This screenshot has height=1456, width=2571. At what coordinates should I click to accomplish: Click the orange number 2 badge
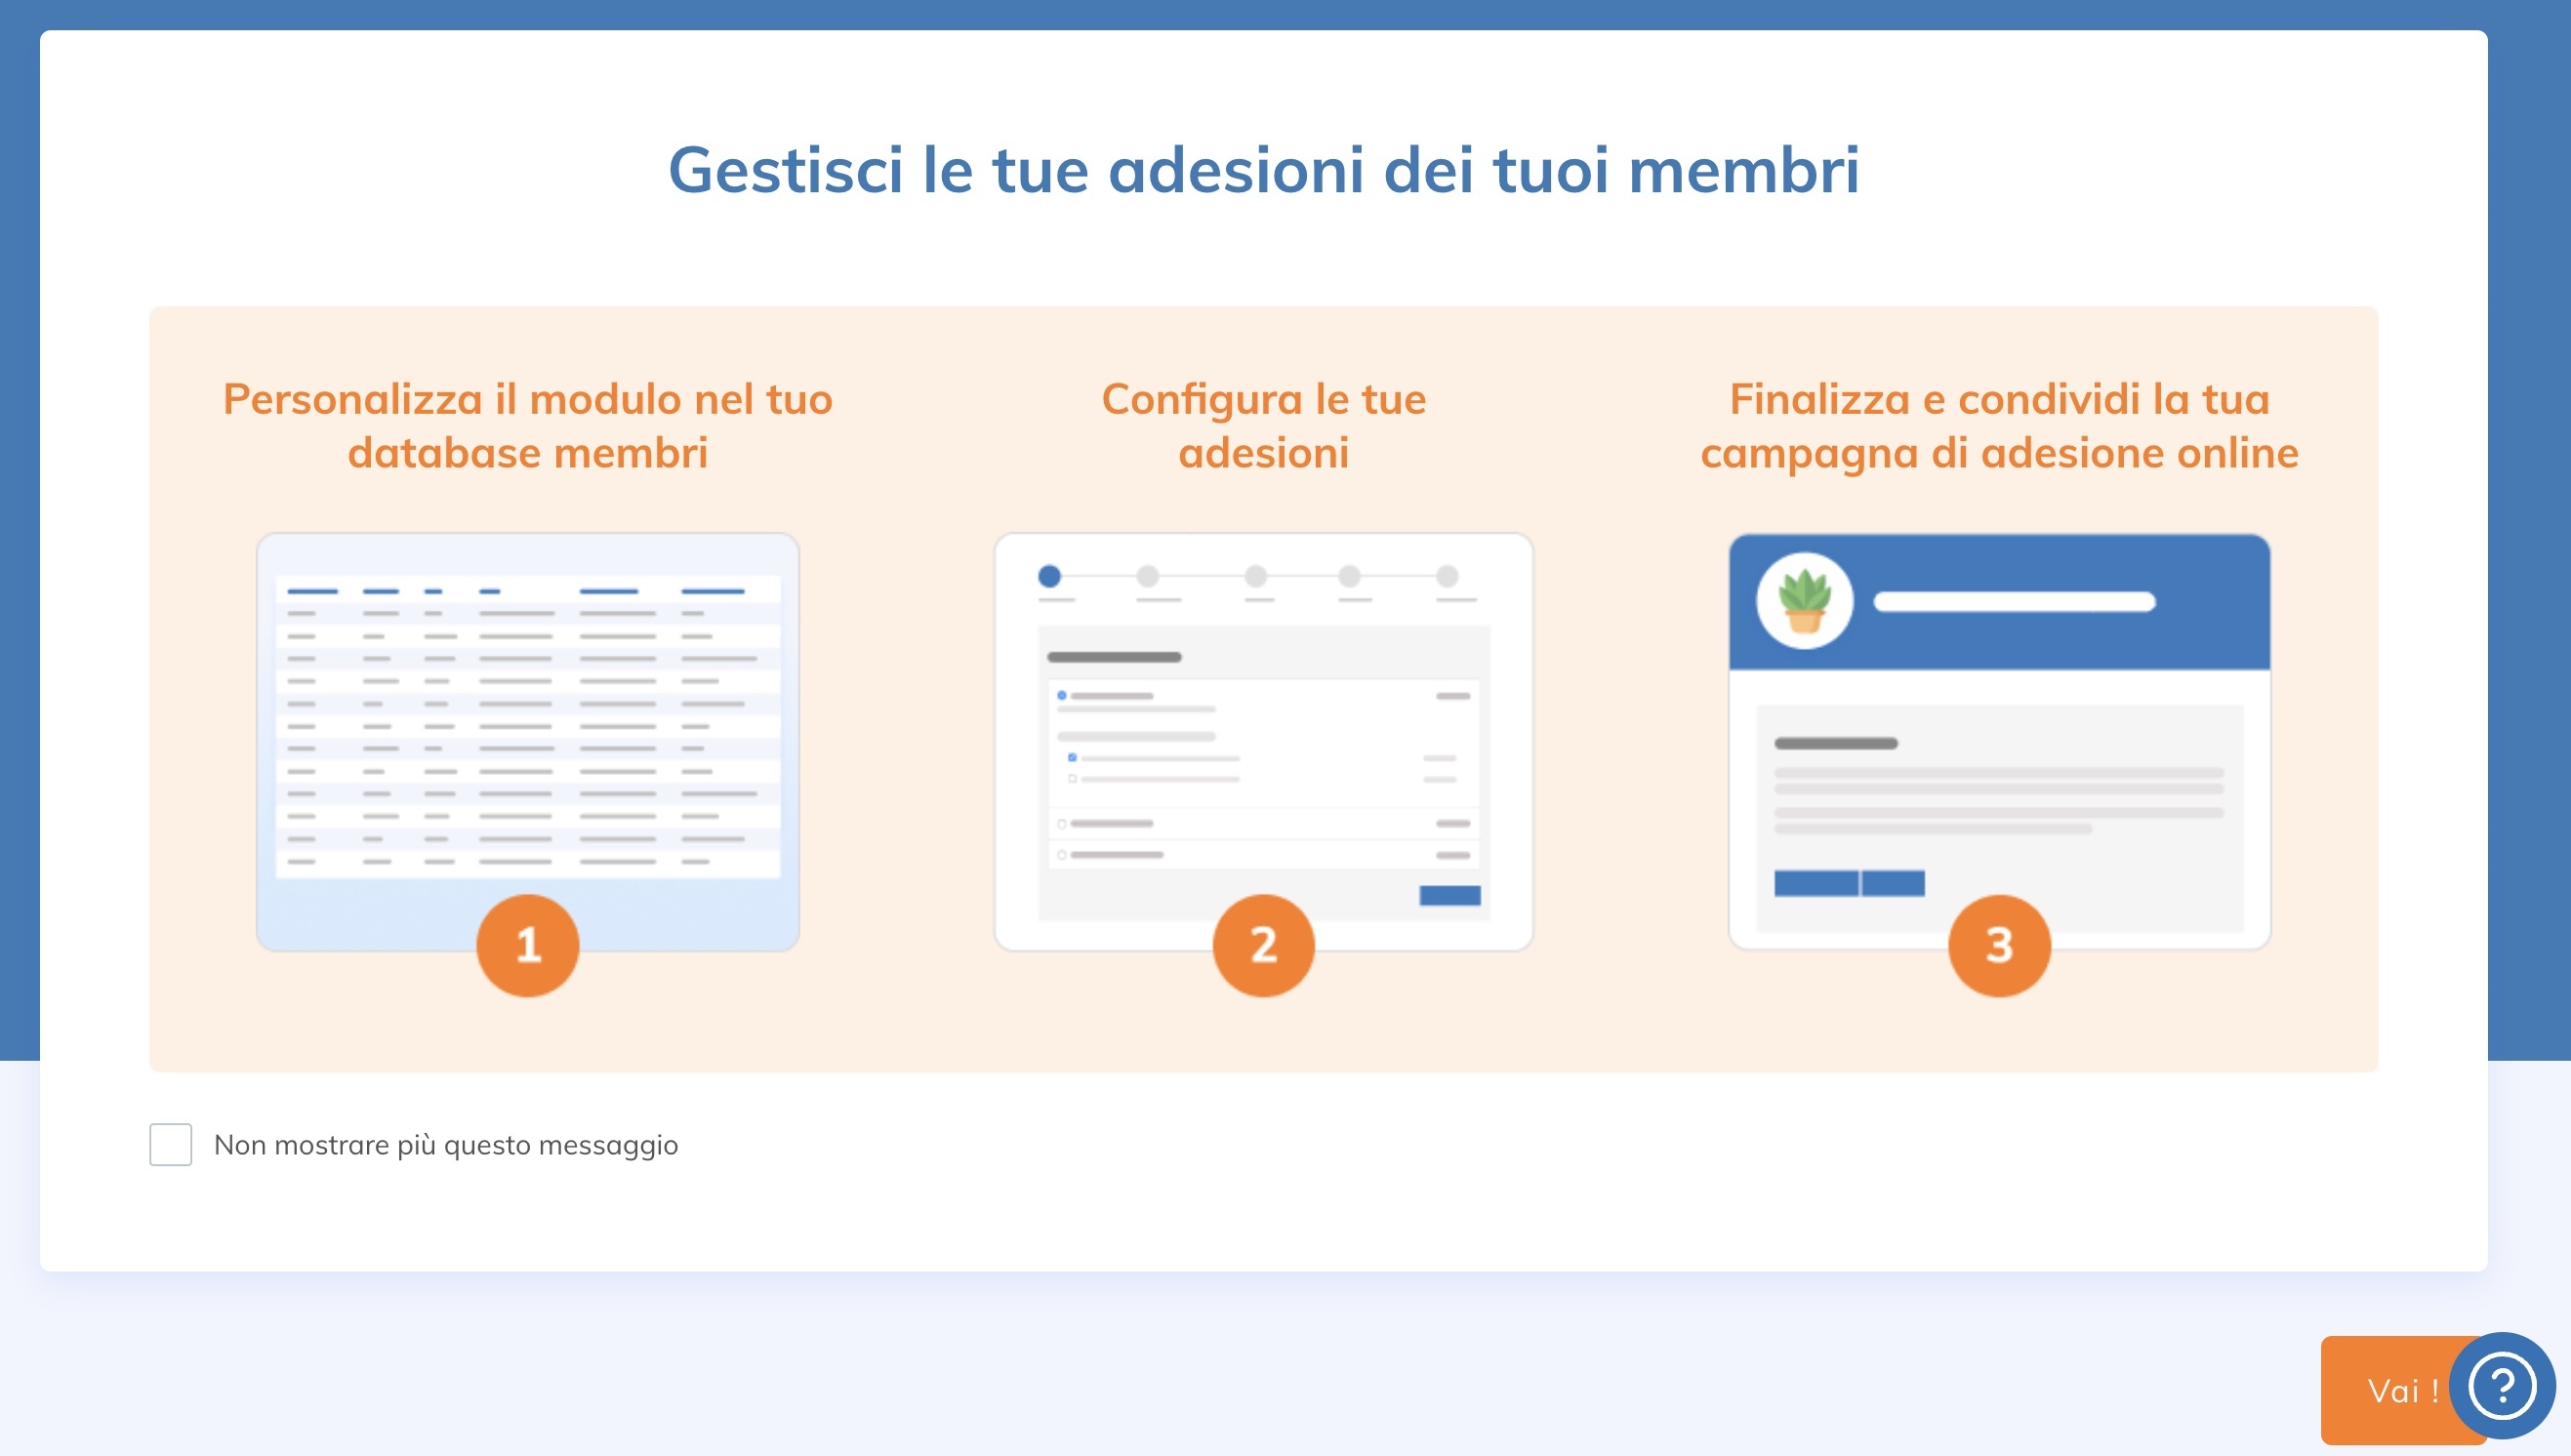(x=1263, y=945)
